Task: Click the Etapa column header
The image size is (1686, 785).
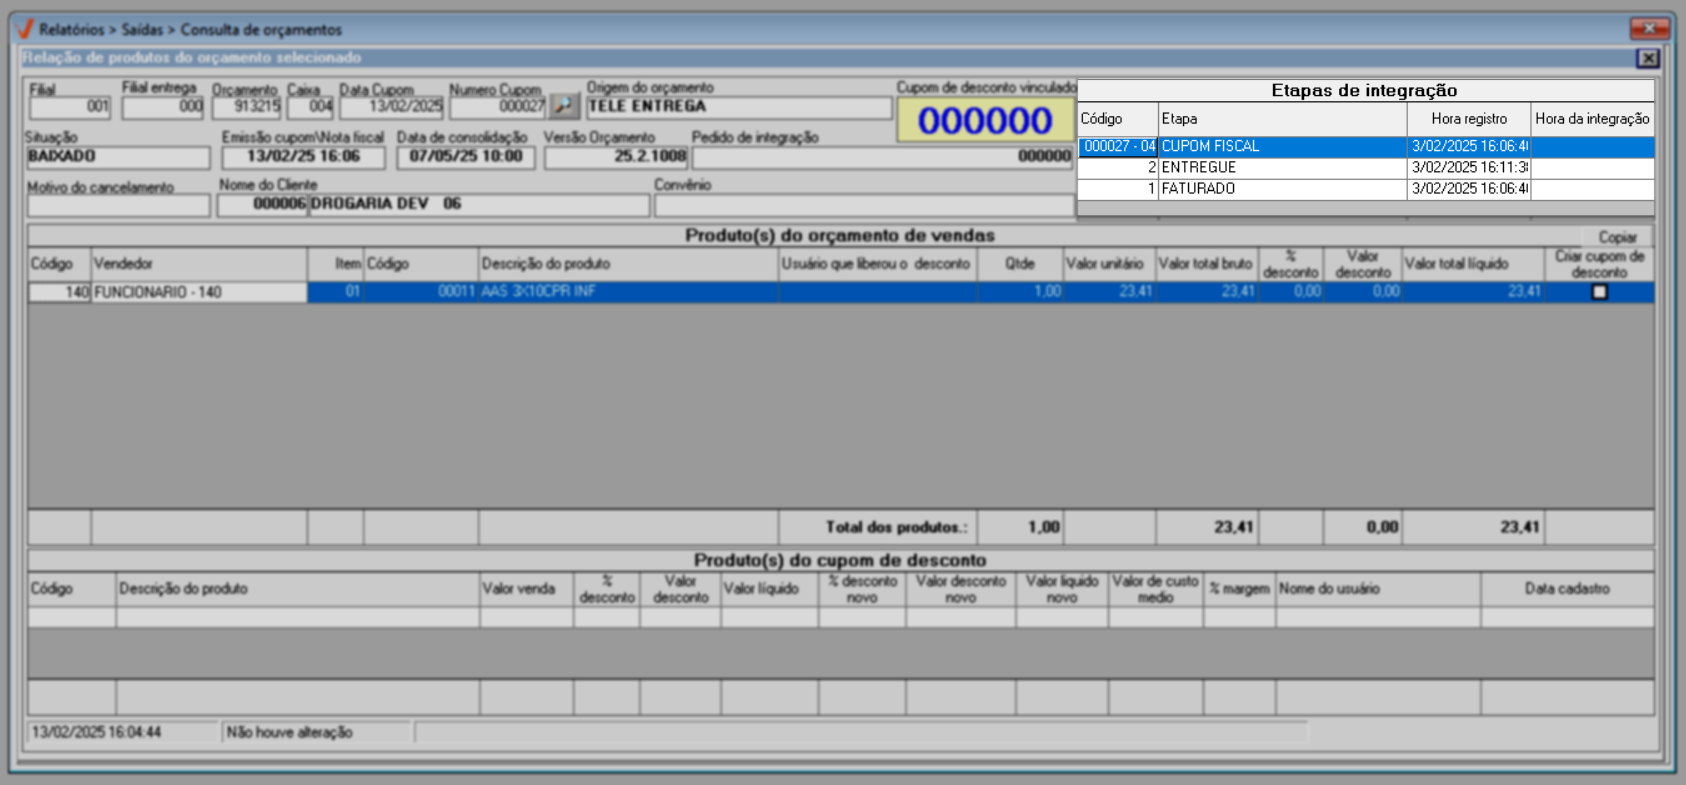Action: tap(1282, 119)
